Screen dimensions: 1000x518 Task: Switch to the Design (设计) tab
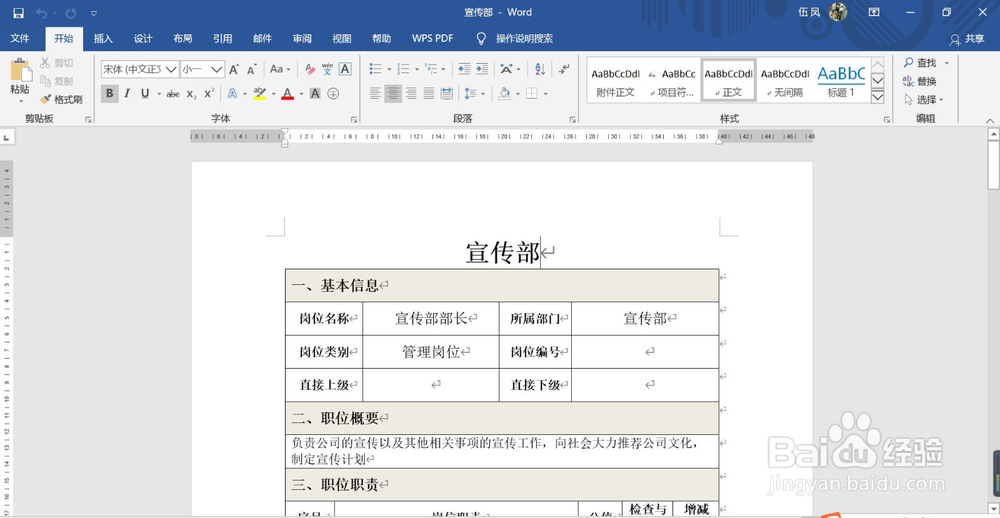click(143, 39)
